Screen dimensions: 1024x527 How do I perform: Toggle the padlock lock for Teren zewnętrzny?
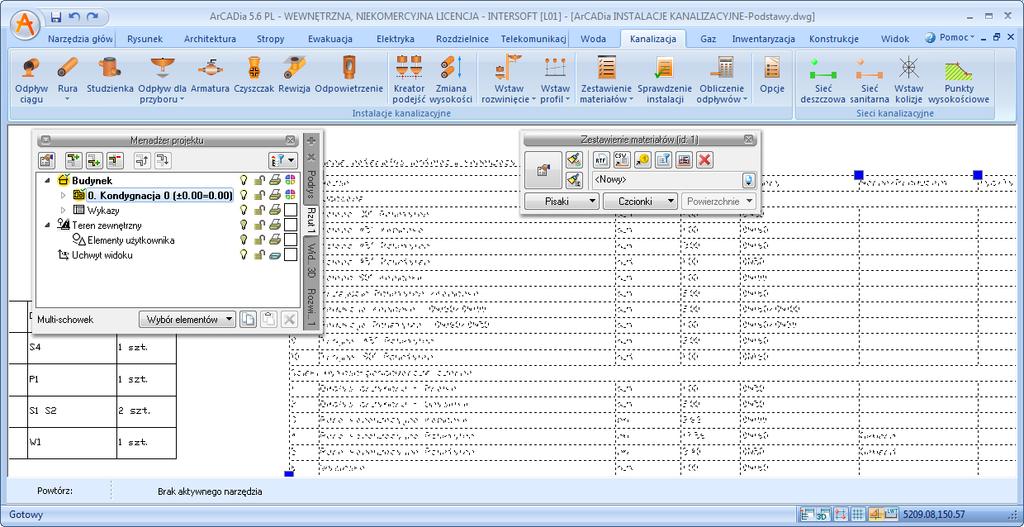[x=259, y=225]
